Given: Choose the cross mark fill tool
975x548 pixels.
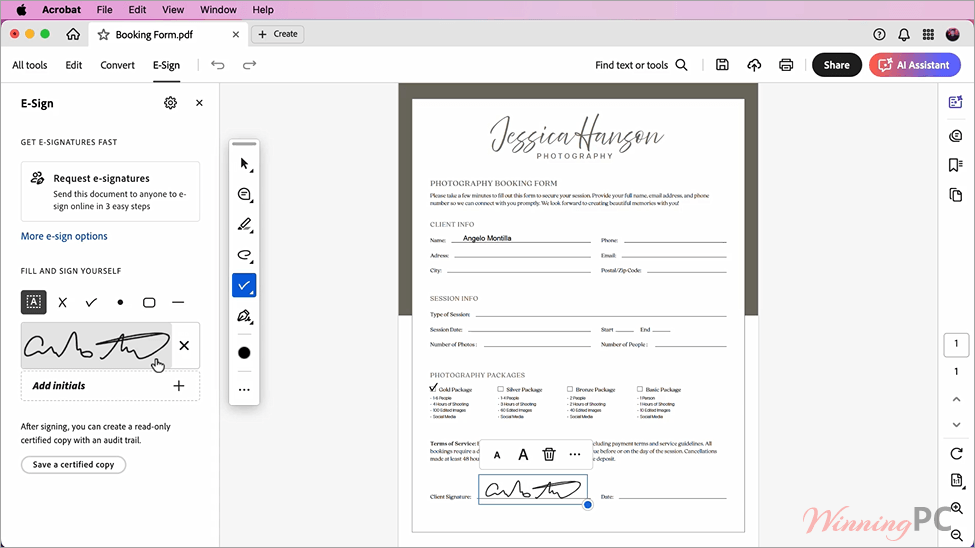Looking at the screenshot, I should tap(62, 302).
